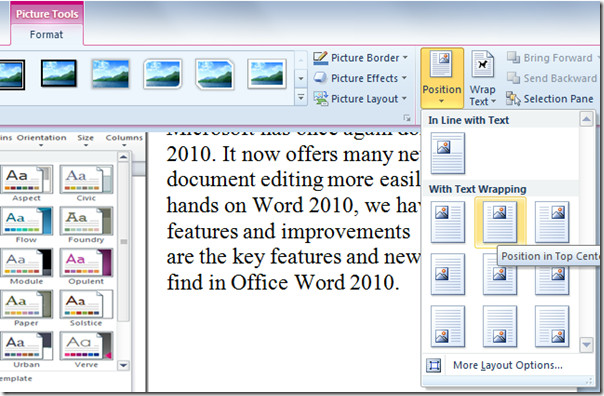Viewport: 604px width, 396px height.
Task: Click Send Backward button
Action: [x=552, y=78]
